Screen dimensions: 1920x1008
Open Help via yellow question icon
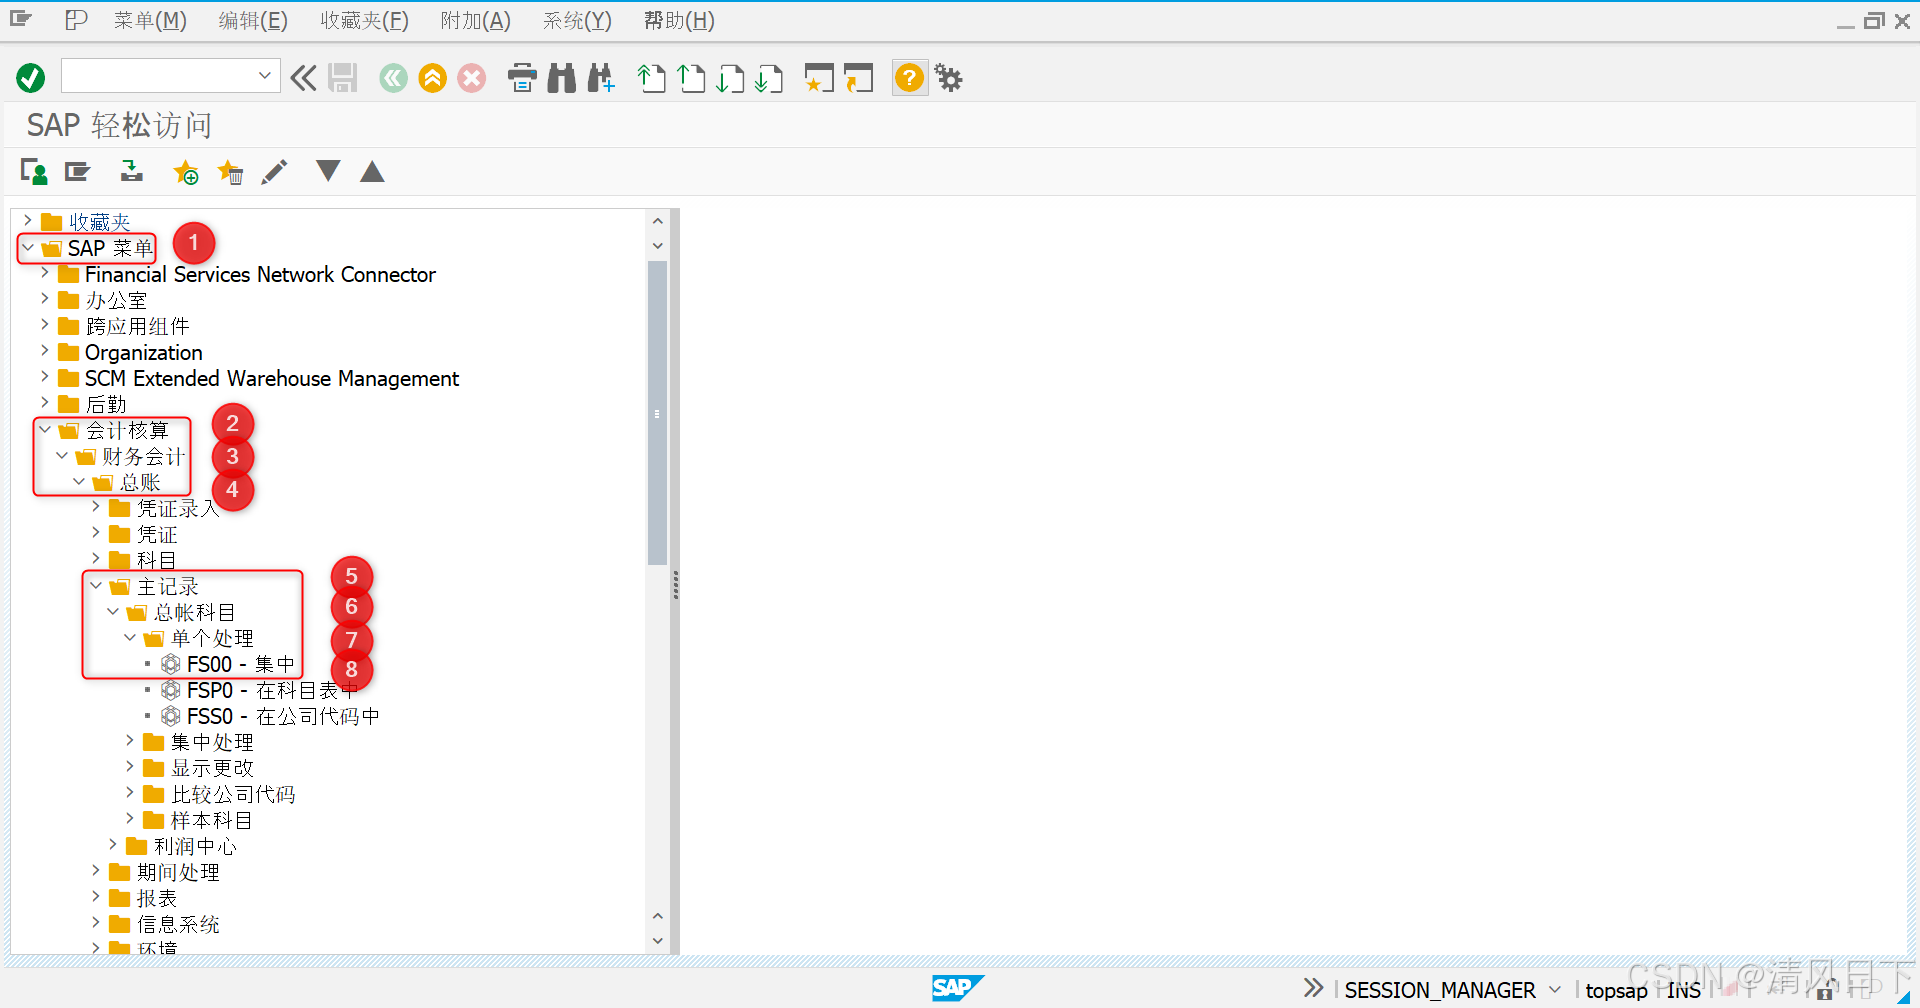pos(909,77)
